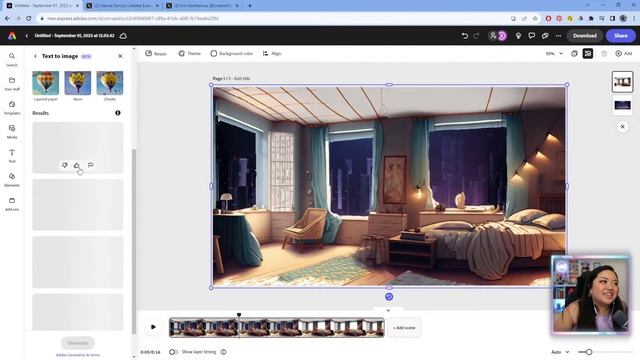Close the right page thumbnails panel

(x=622, y=127)
